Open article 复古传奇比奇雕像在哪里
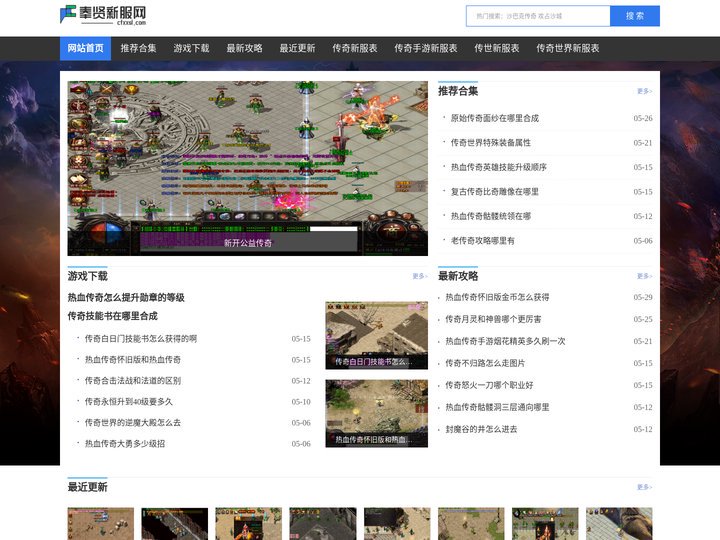The width and height of the screenshot is (720, 540). 495,191
